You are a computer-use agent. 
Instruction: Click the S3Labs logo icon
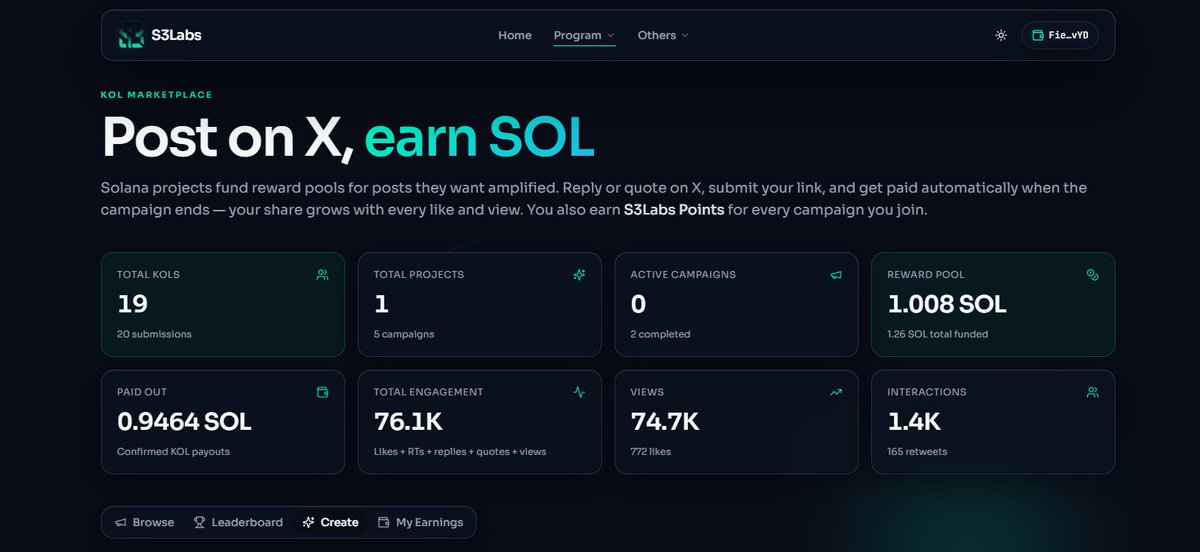[x=131, y=35]
